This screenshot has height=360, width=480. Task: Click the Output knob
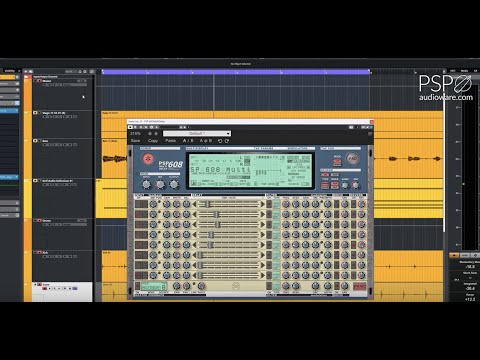[x=174, y=184]
